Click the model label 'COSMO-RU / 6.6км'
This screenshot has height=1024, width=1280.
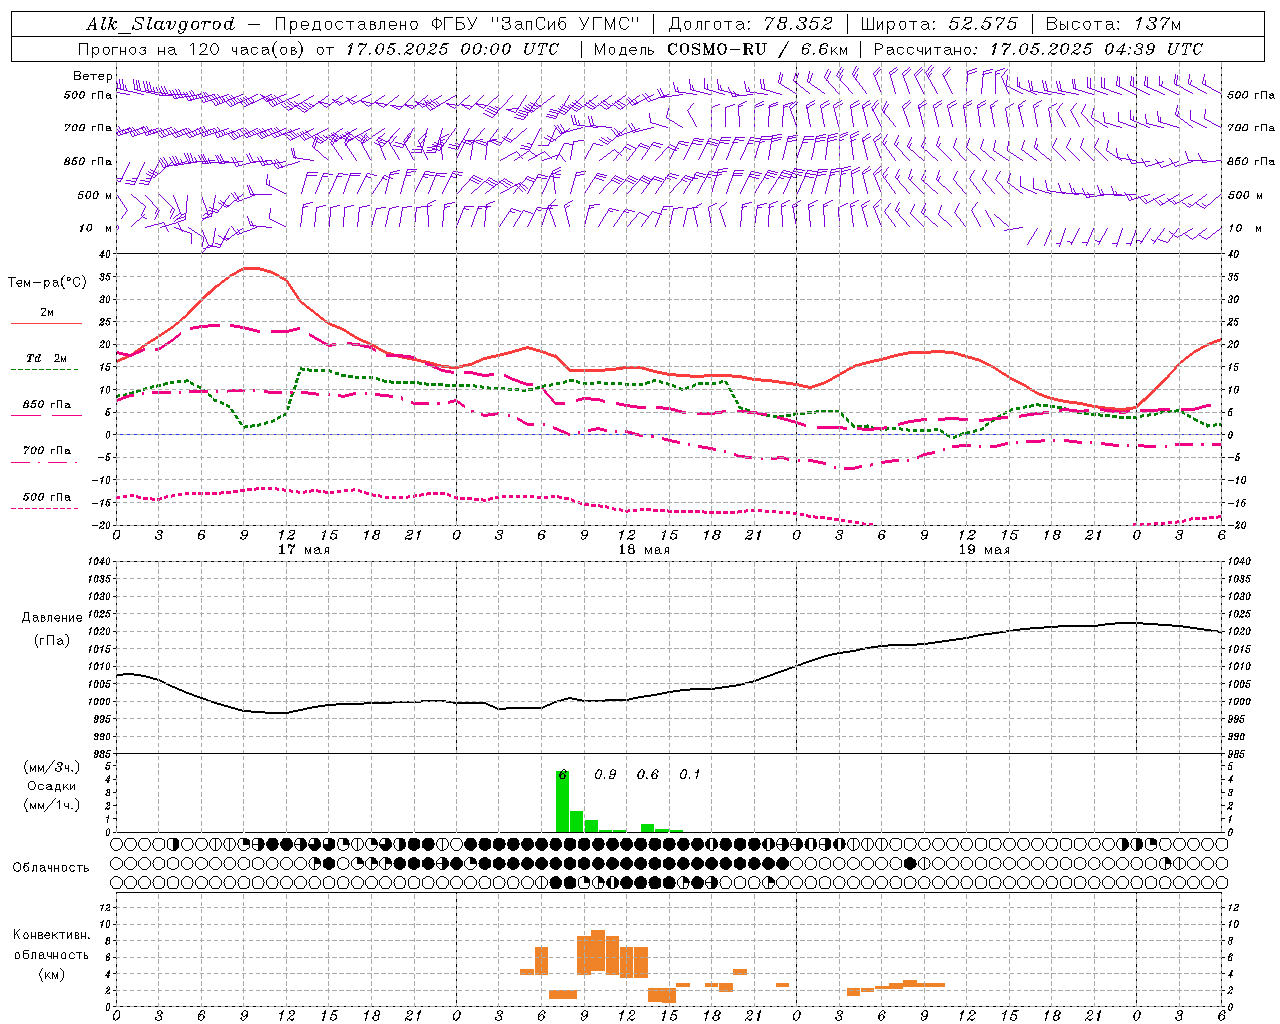tap(758, 49)
